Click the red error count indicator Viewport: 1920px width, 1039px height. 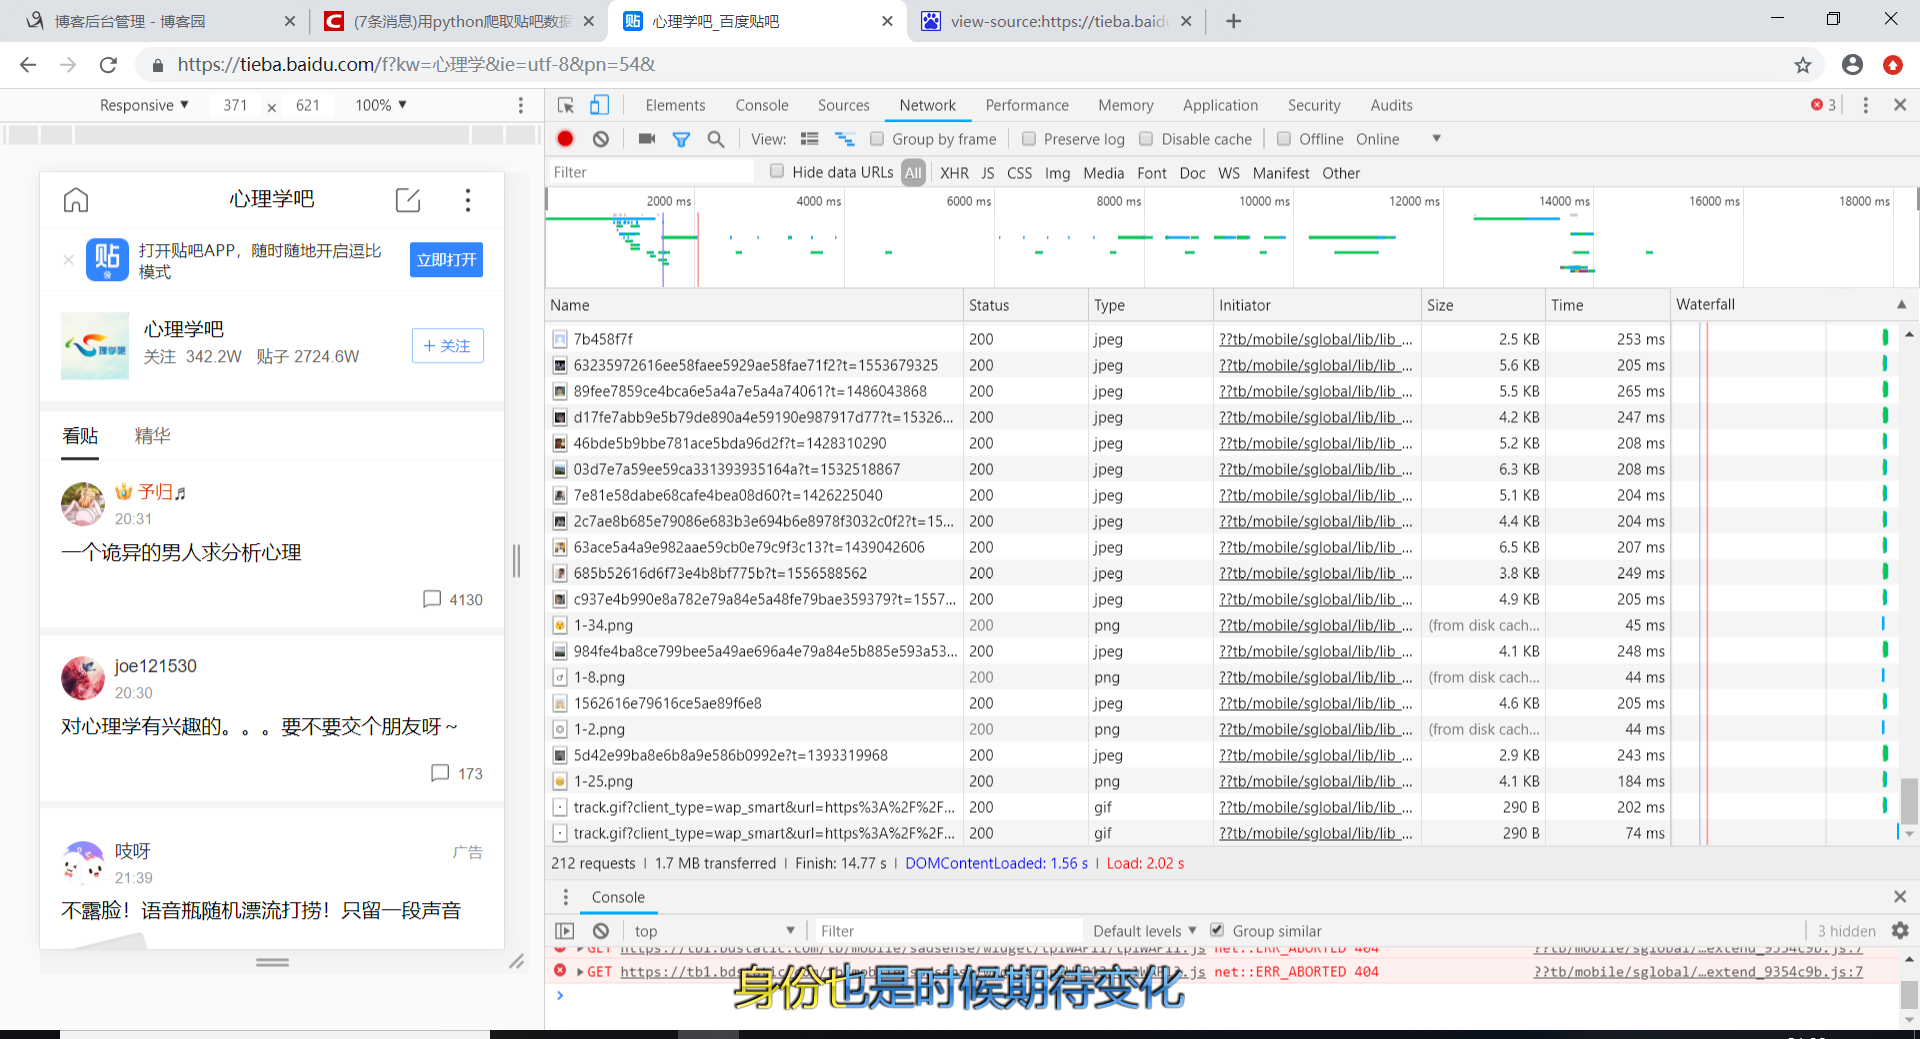point(1823,105)
